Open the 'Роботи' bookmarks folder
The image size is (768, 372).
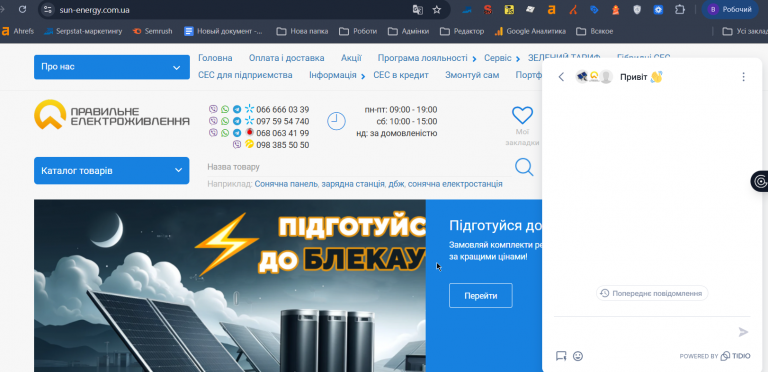point(359,31)
